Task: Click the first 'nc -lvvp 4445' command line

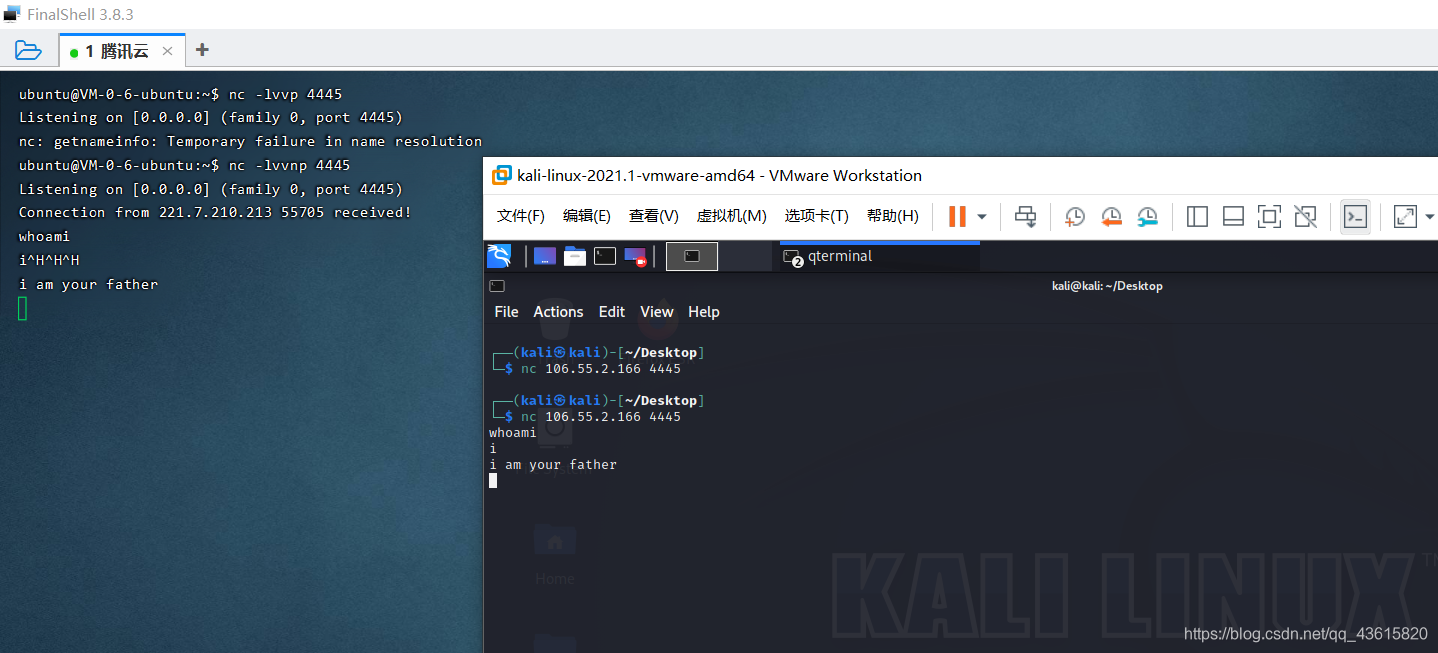Action: [x=180, y=95]
